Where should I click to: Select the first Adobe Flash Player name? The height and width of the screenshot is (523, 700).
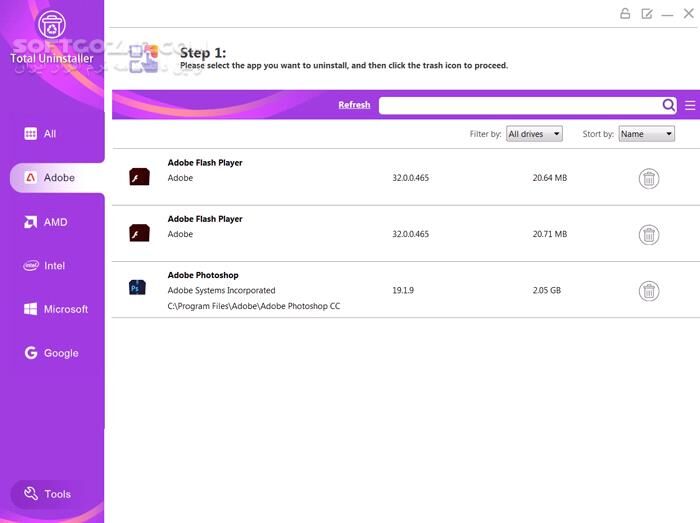click(x=205, y=163)
